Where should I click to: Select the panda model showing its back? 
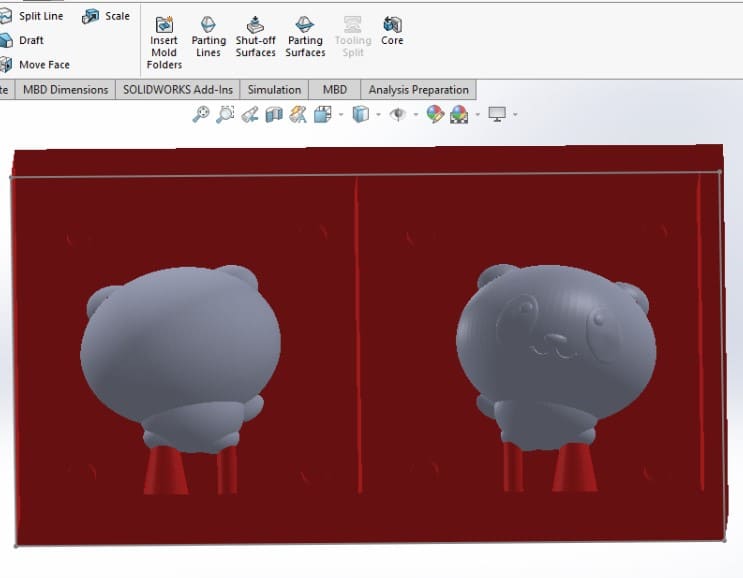(181, 359)
